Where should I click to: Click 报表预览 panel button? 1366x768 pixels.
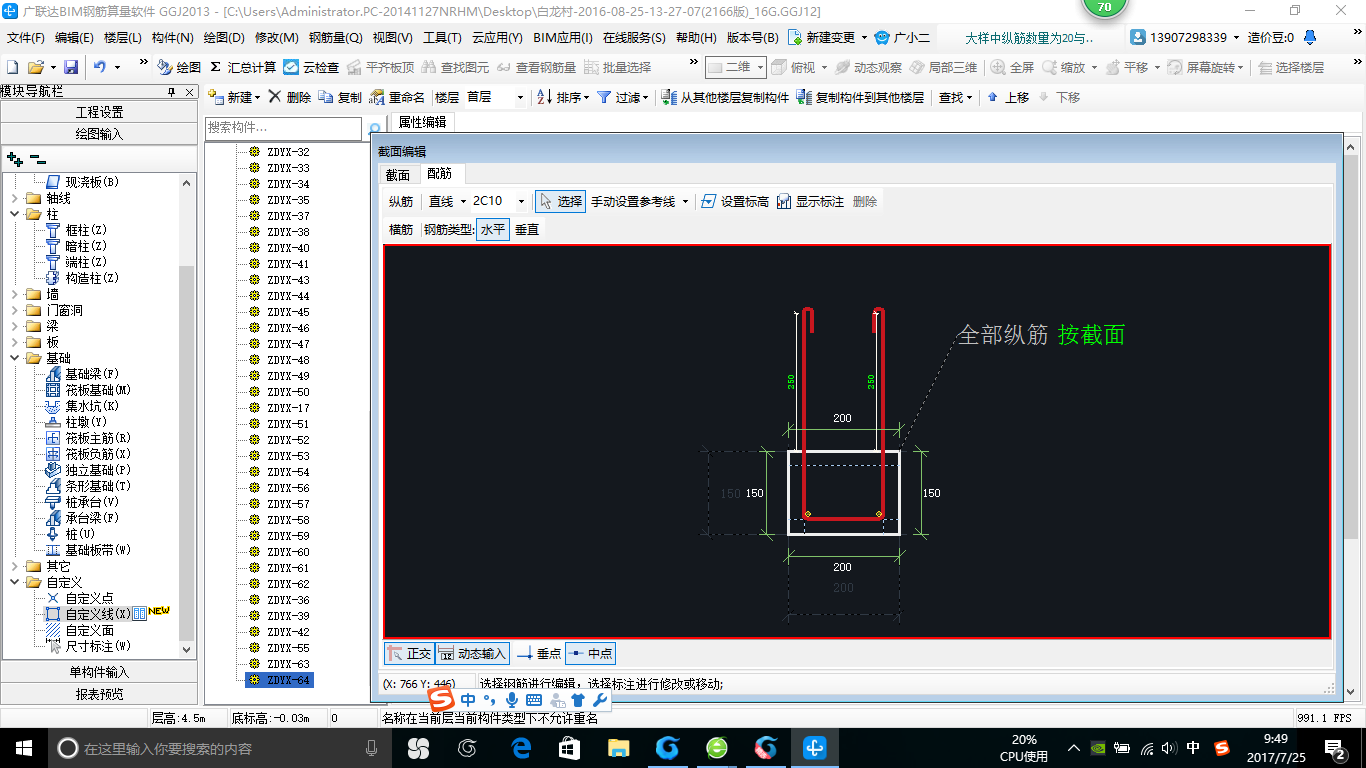[99, 694]
